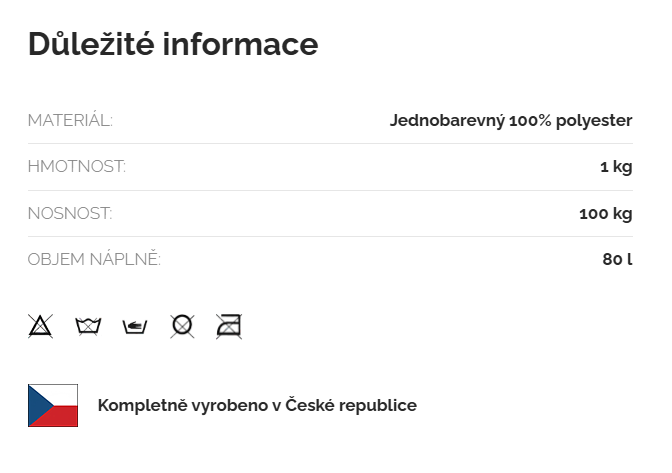Select the "80 l" filling volume value
This screenshot has height=473, width=672.
pyautogui.click(x=618, y=260)
